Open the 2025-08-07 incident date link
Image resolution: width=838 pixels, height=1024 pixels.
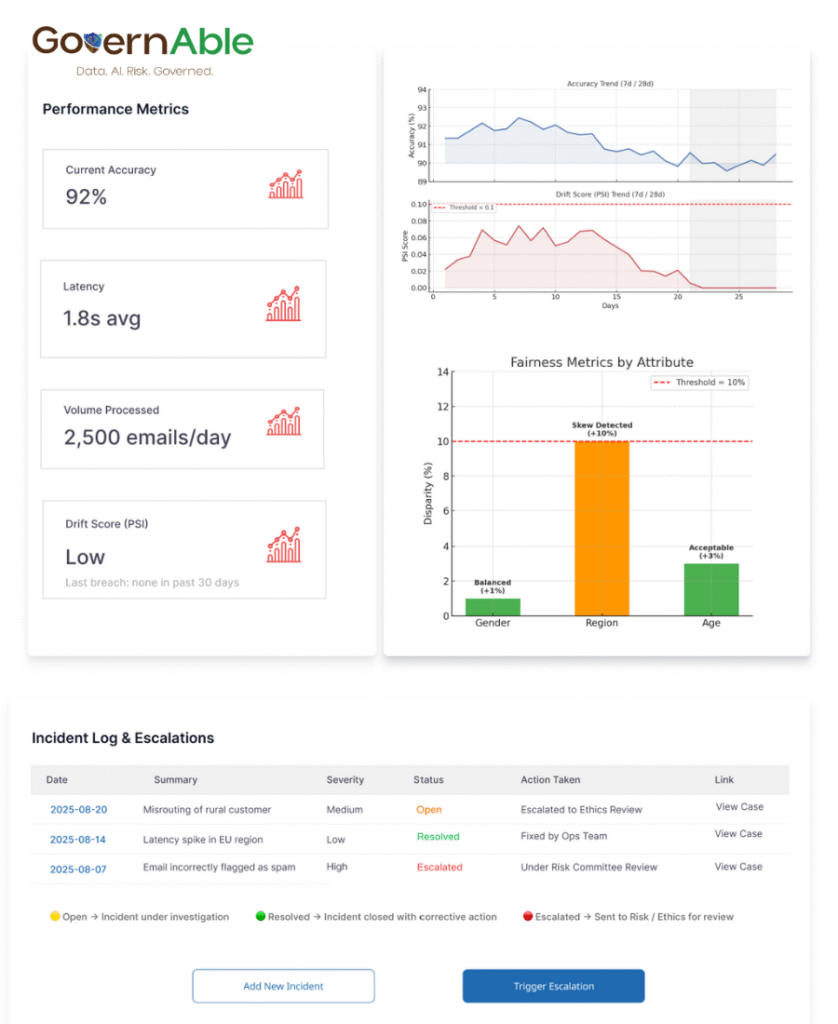[x=78, y=869]
